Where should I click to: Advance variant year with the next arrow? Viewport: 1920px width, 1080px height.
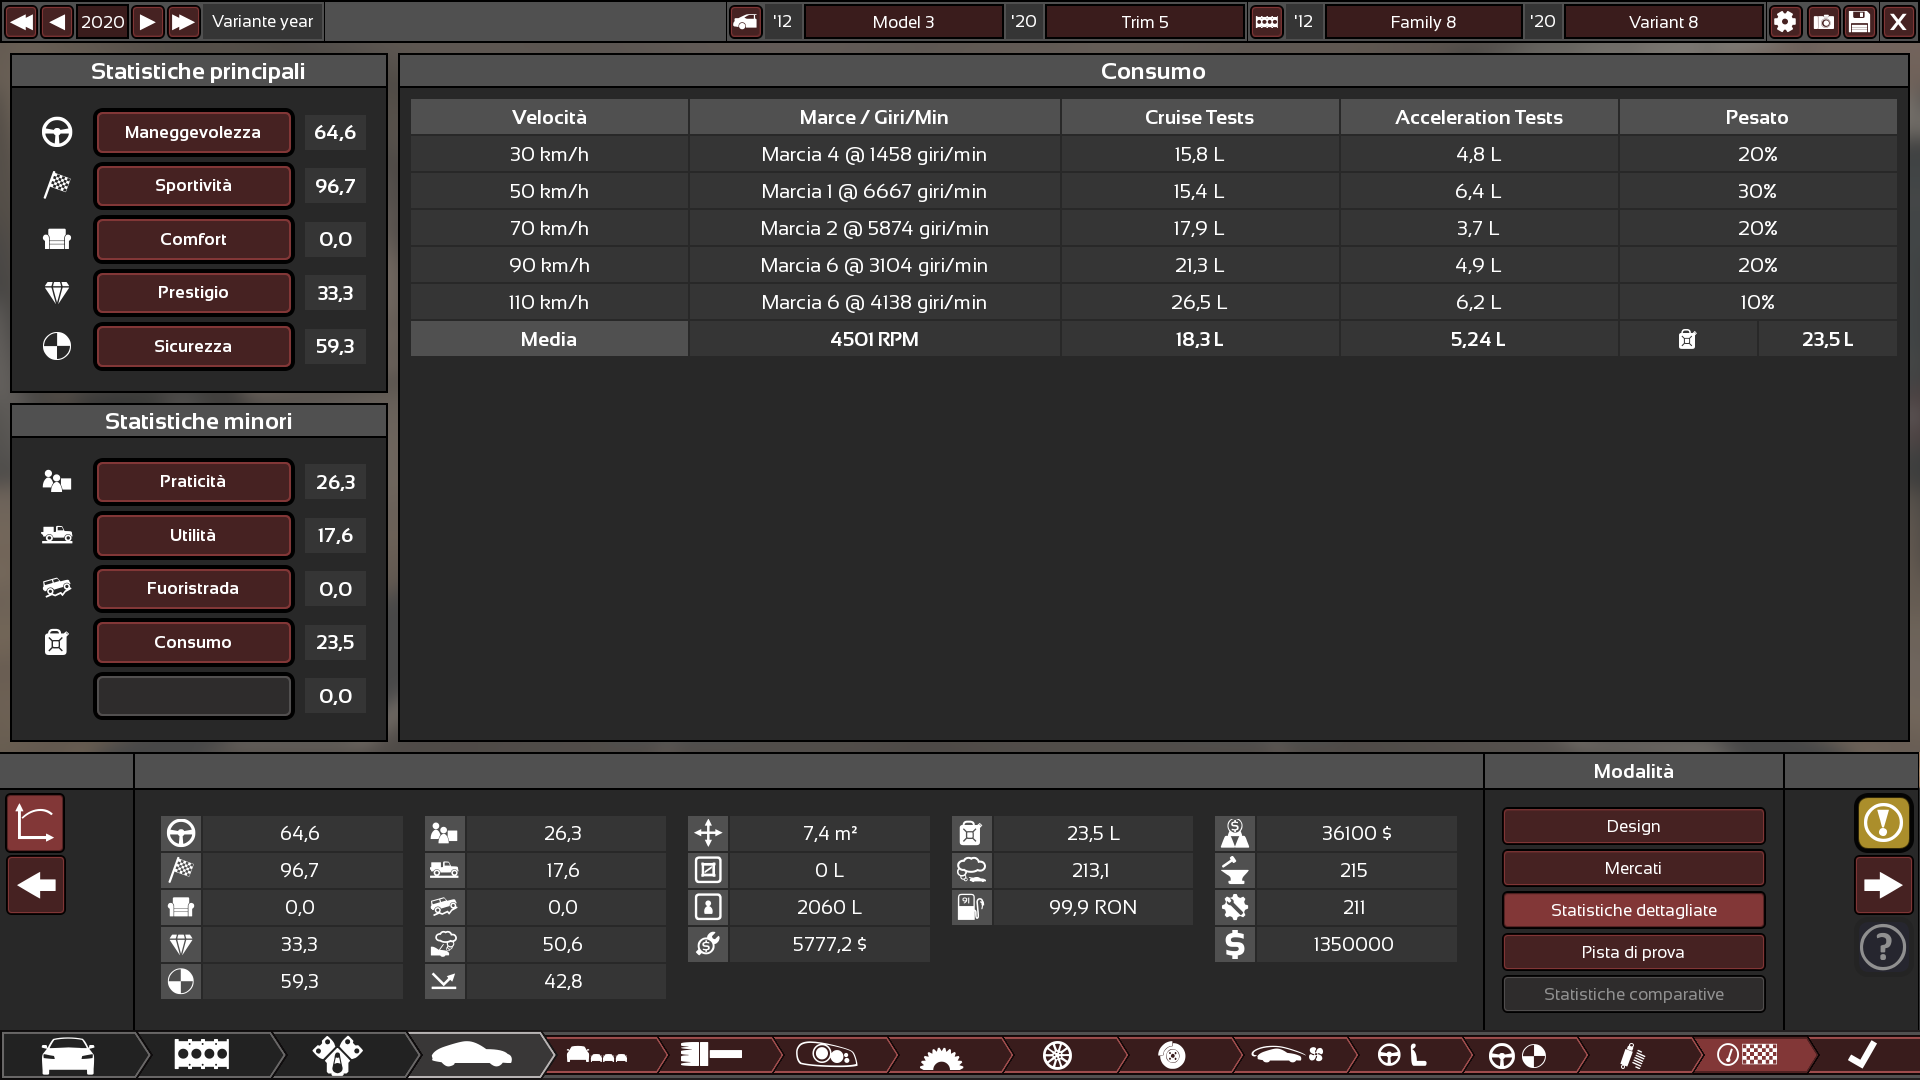(147, 21)
